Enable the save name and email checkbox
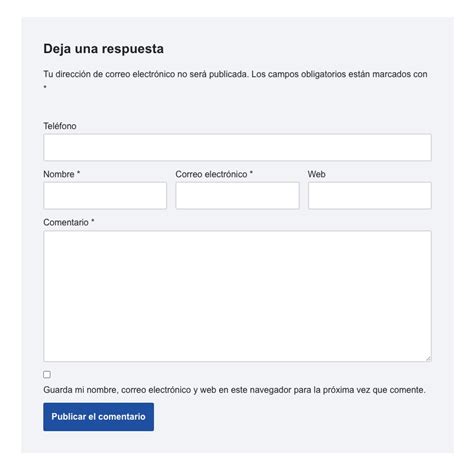 click(x=47, y=374)
